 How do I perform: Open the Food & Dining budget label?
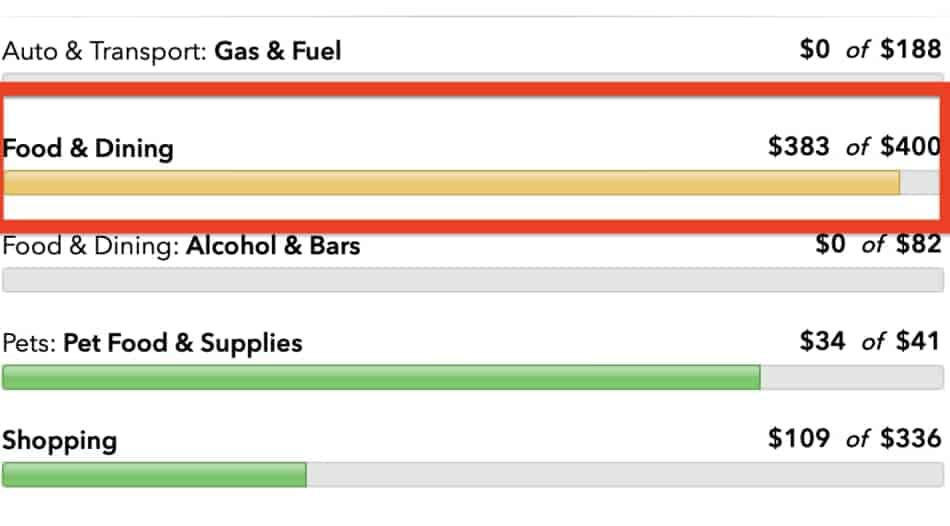[x=88, y=148]
